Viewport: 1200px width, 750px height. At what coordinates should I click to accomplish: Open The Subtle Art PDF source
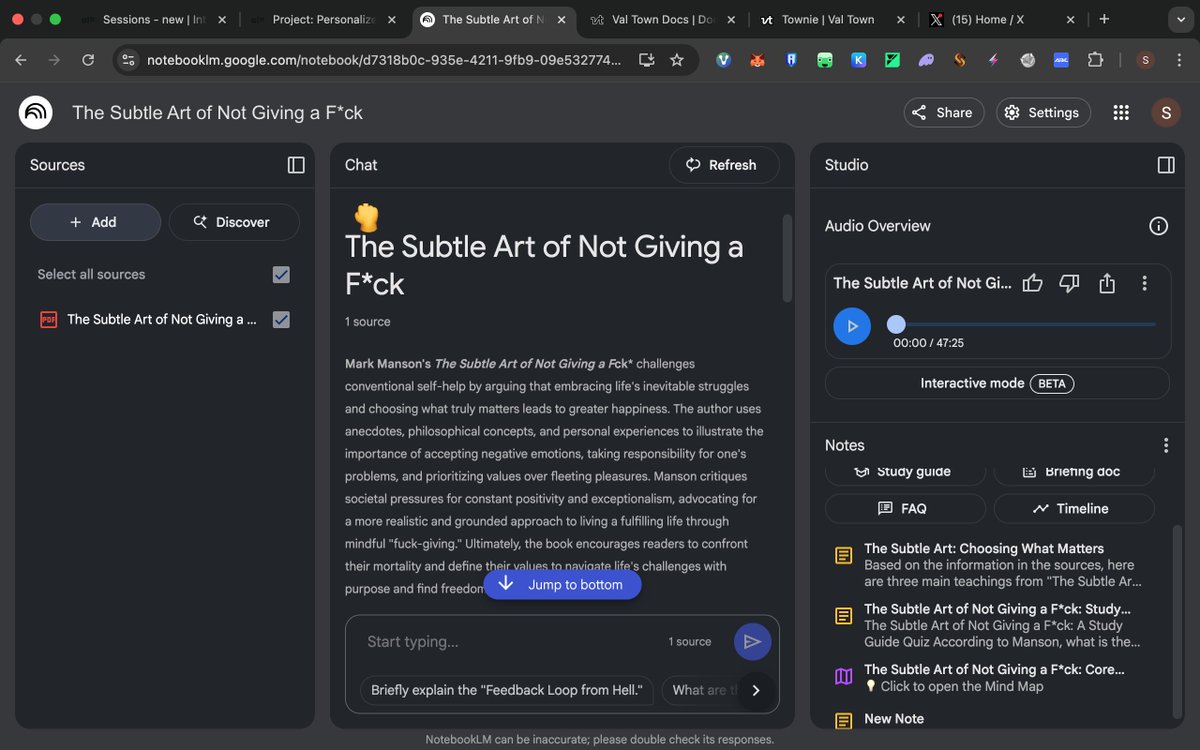[162, 320]
